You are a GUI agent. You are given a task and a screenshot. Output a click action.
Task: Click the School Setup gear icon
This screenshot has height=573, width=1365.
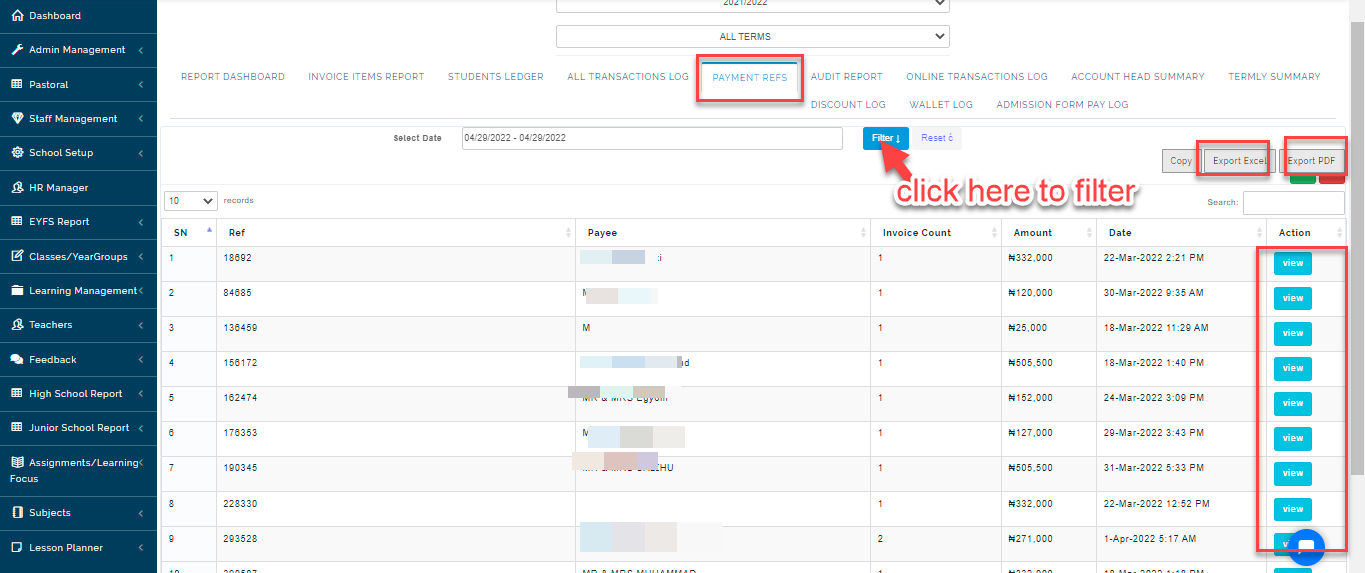[17, 153]
